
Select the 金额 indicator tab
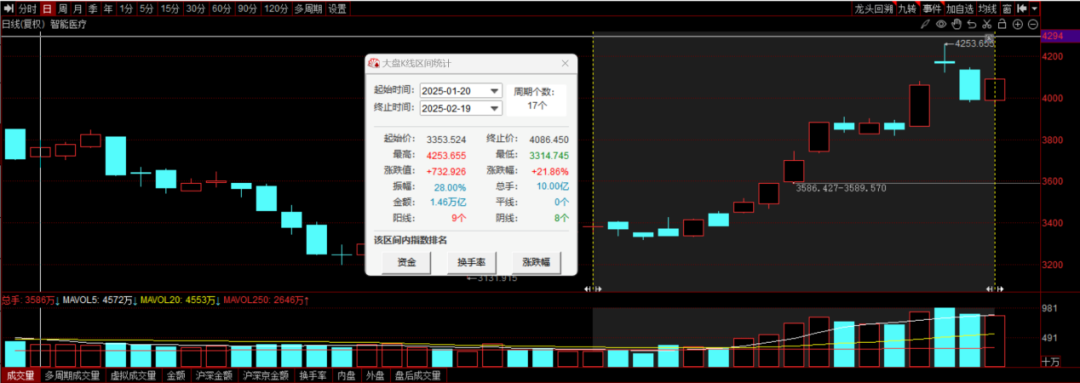tap(176, 376)
